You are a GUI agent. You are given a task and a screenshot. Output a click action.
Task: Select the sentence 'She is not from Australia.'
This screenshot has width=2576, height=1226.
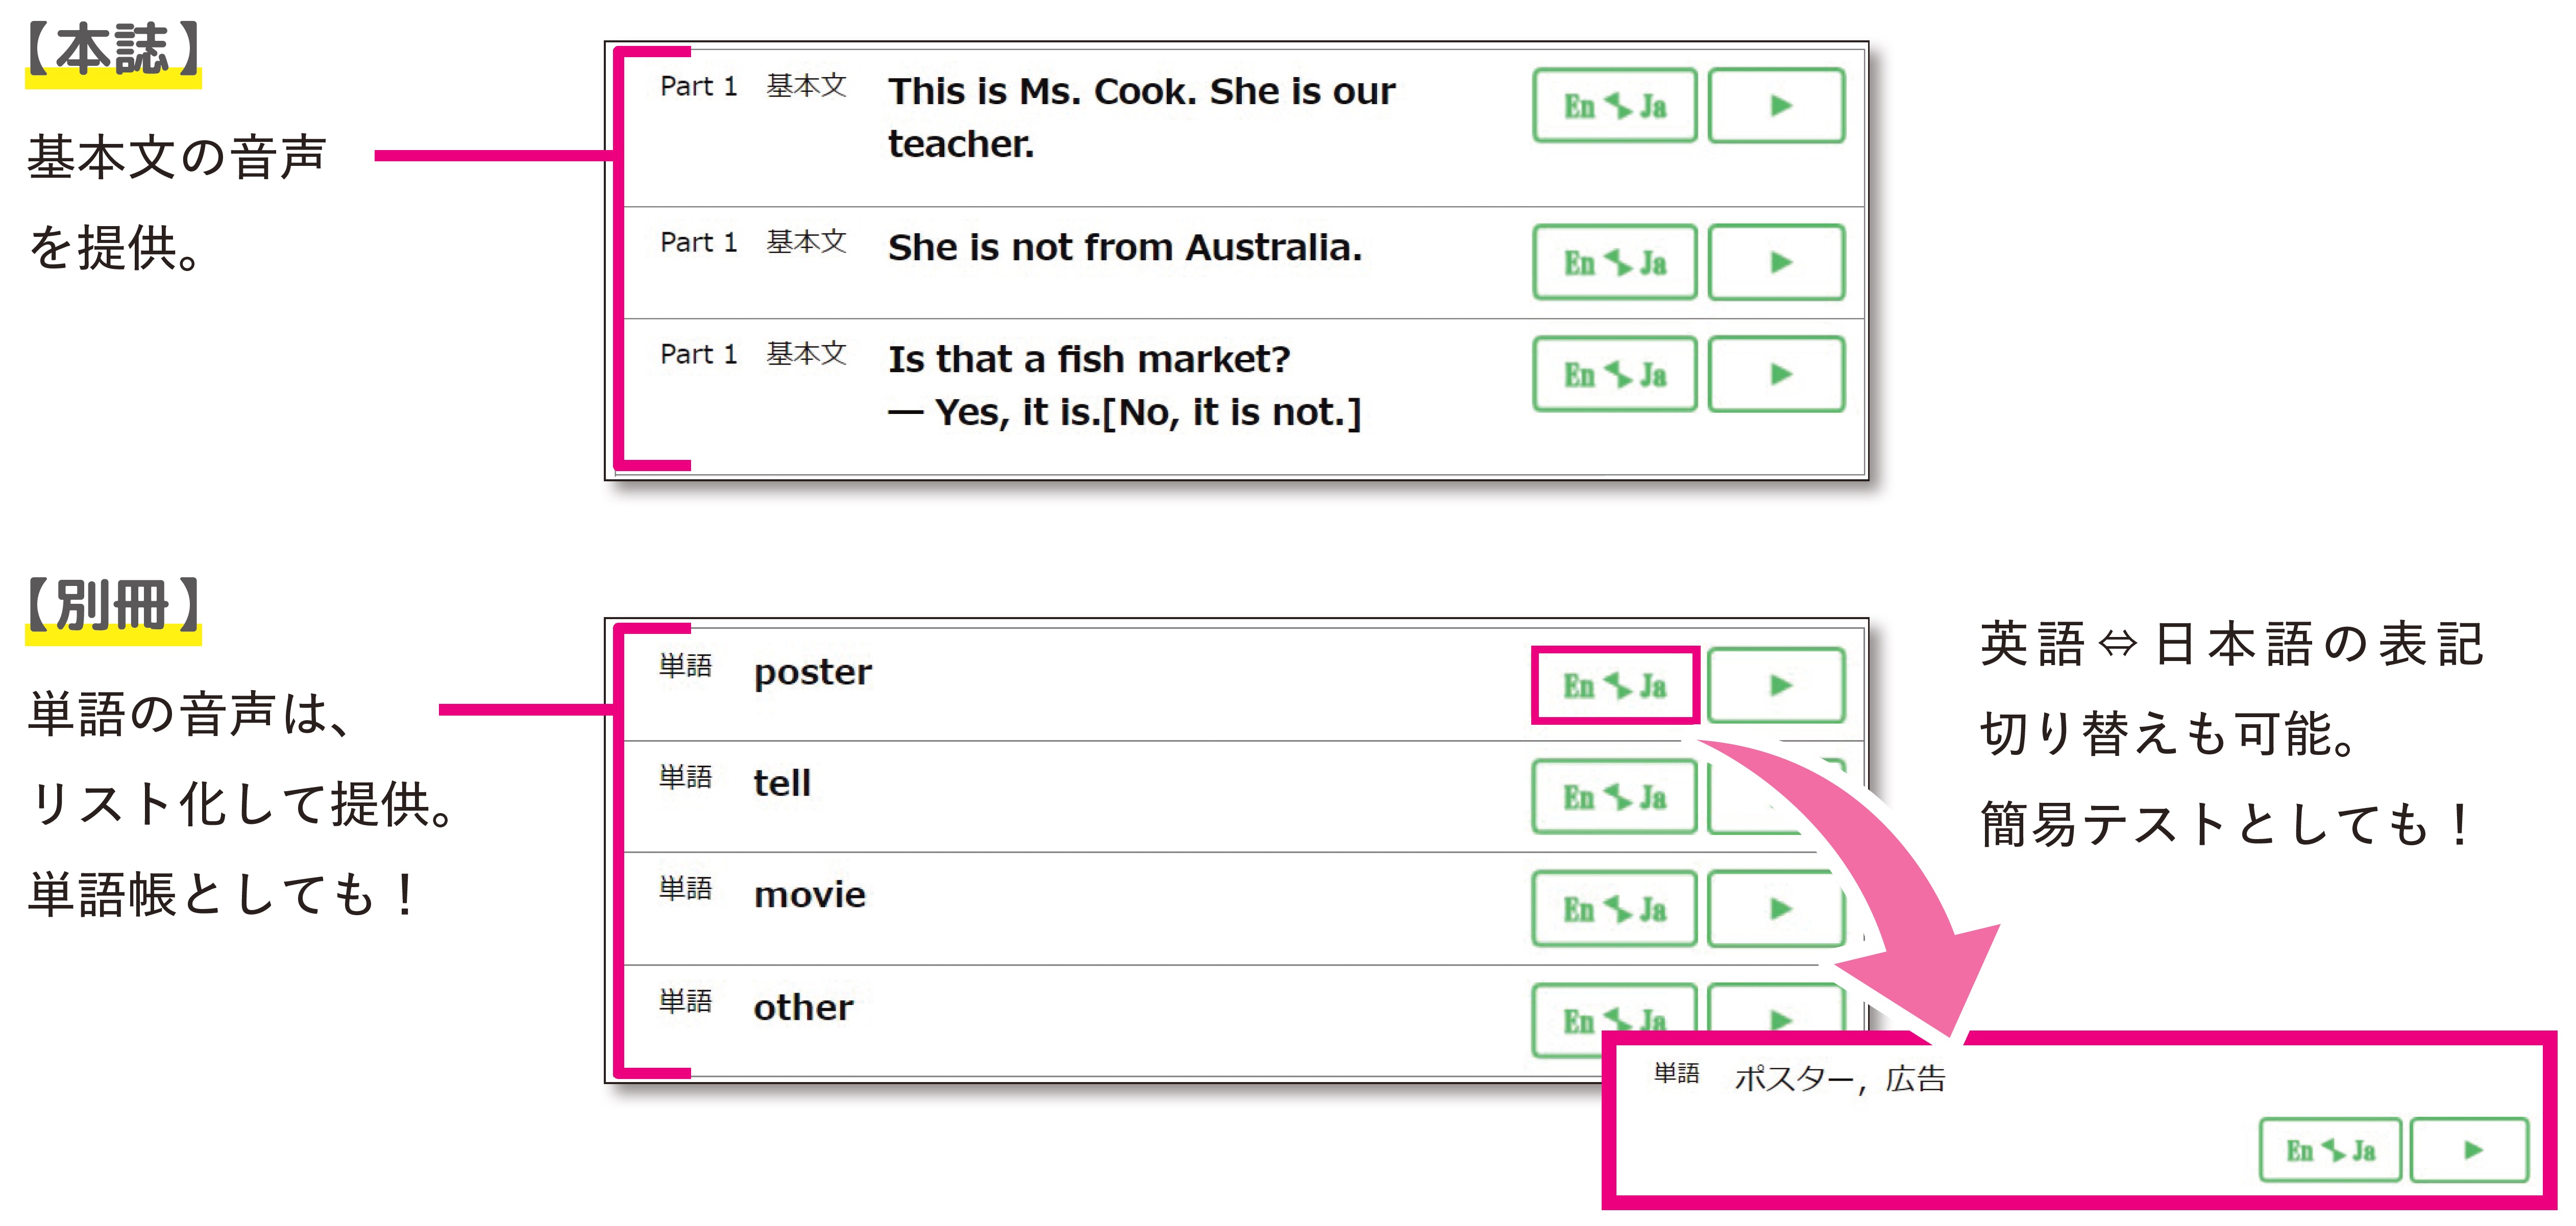tap(1125, 247)
